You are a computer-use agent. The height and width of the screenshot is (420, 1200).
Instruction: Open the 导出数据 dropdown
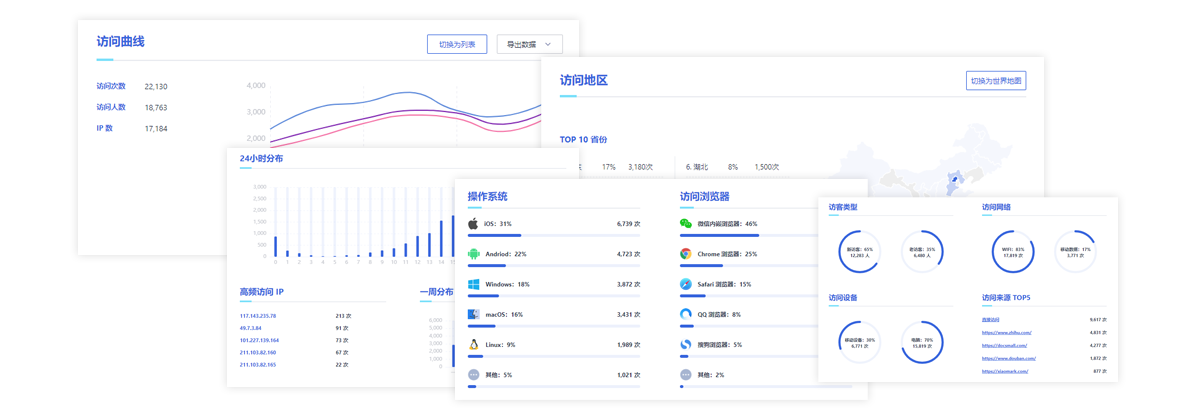point(529,44)
